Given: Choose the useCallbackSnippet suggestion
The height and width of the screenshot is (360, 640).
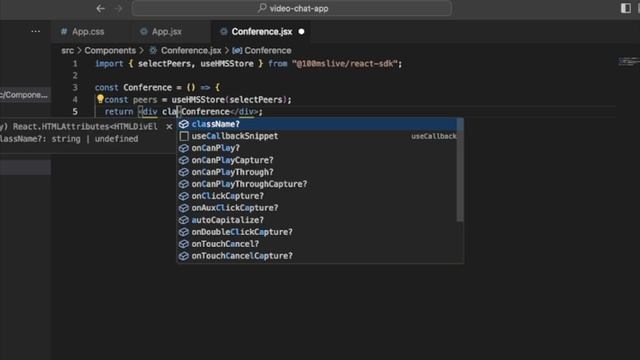Looking at the screenshot, I should pos(318,136).
